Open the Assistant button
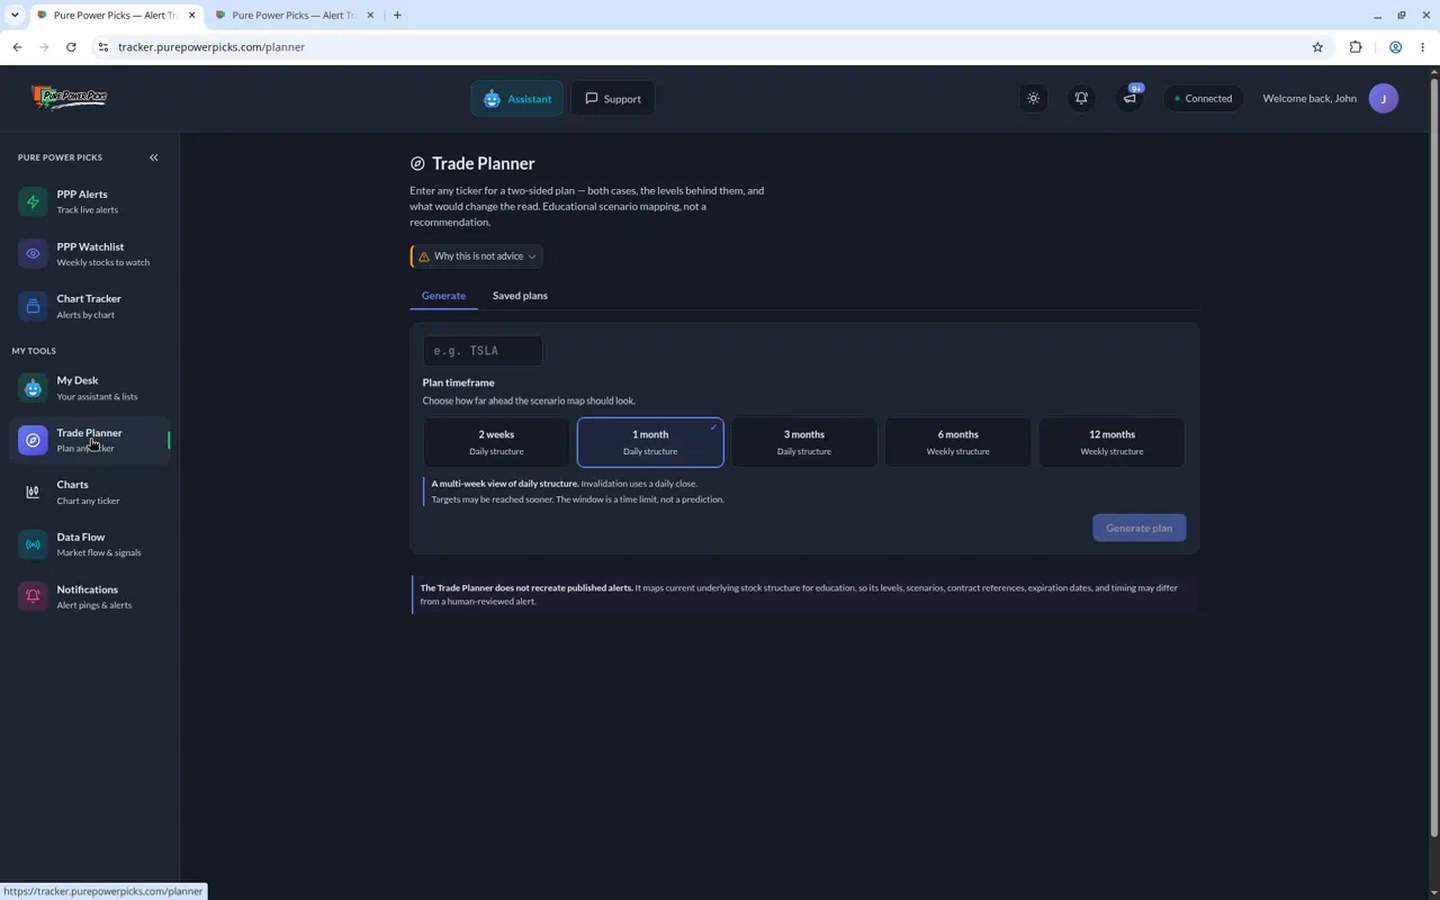Viewport: 1440px width, 900px height. coord(517,98)
